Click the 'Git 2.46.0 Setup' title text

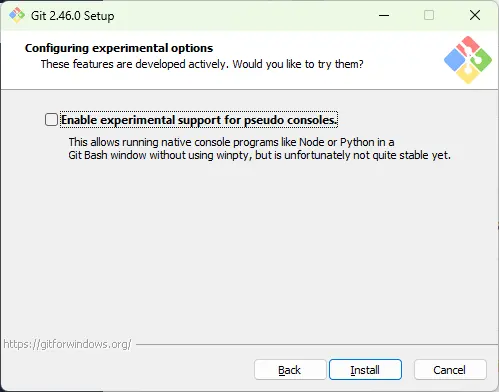(72, 16)
